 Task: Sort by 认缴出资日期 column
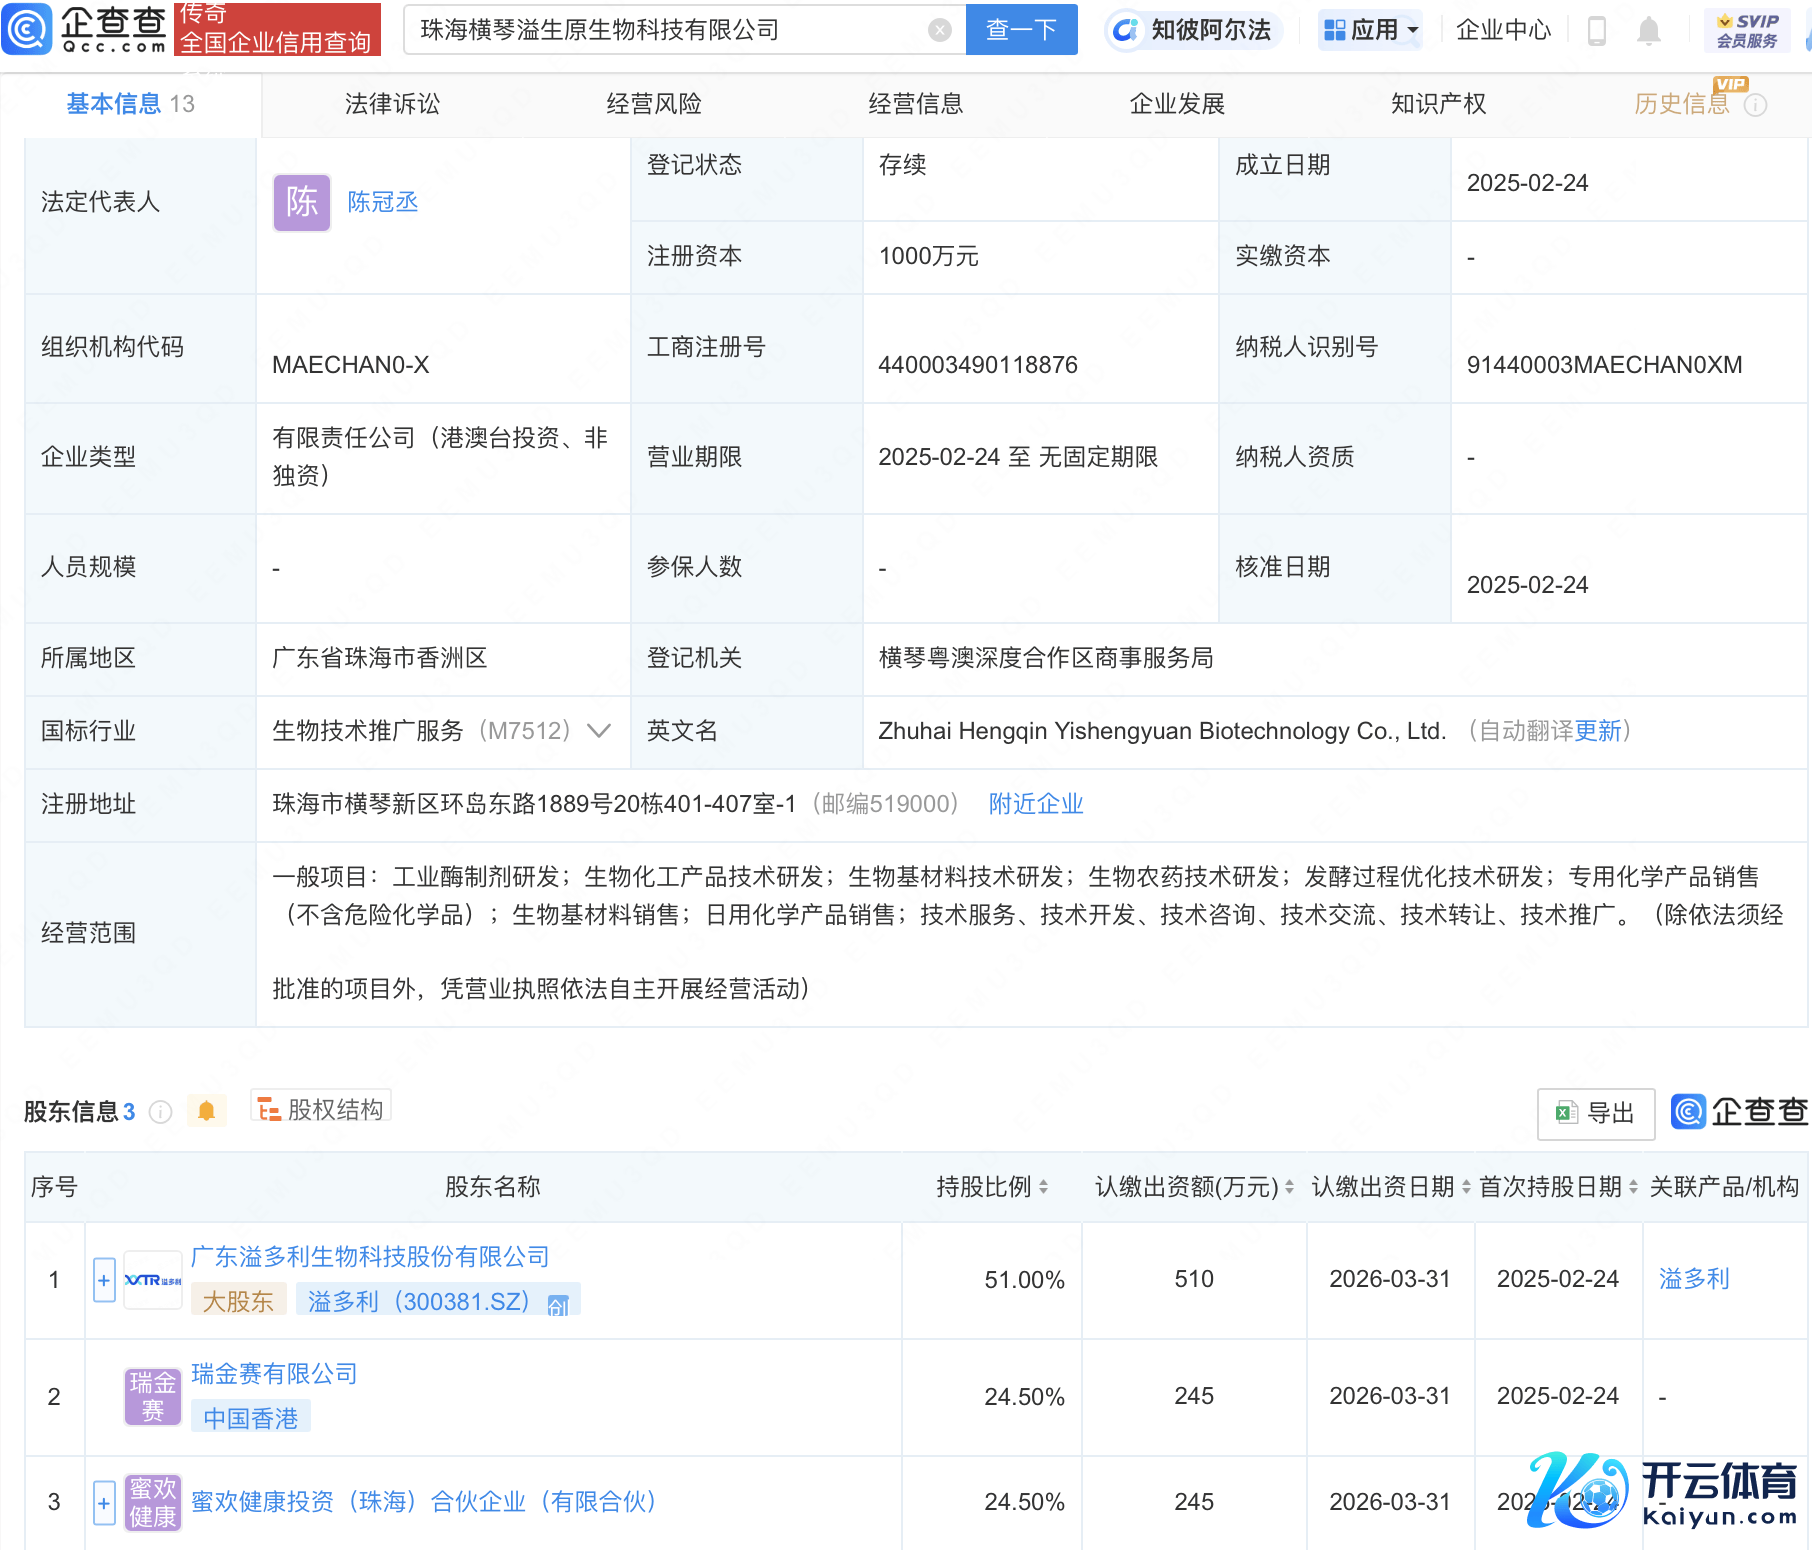pos(1466,1187)
